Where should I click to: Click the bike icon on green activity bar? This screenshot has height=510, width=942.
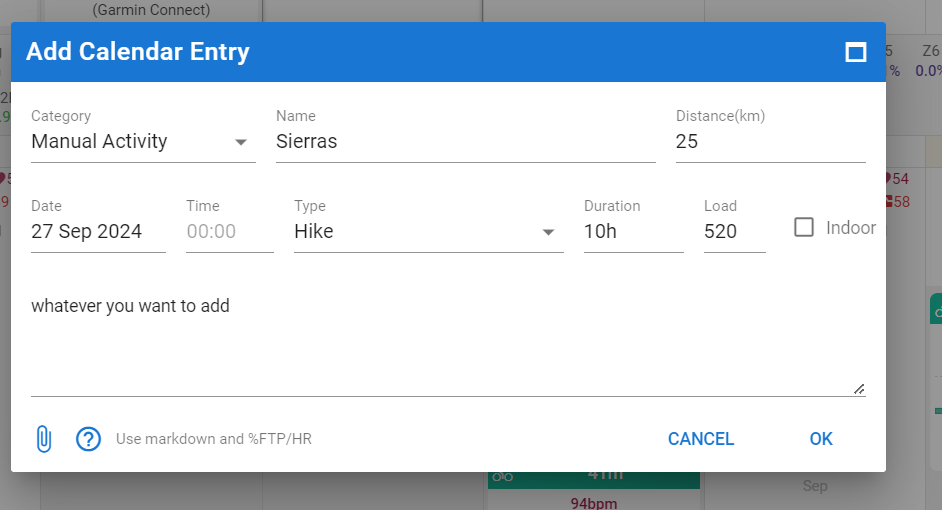tap(503, 477)
